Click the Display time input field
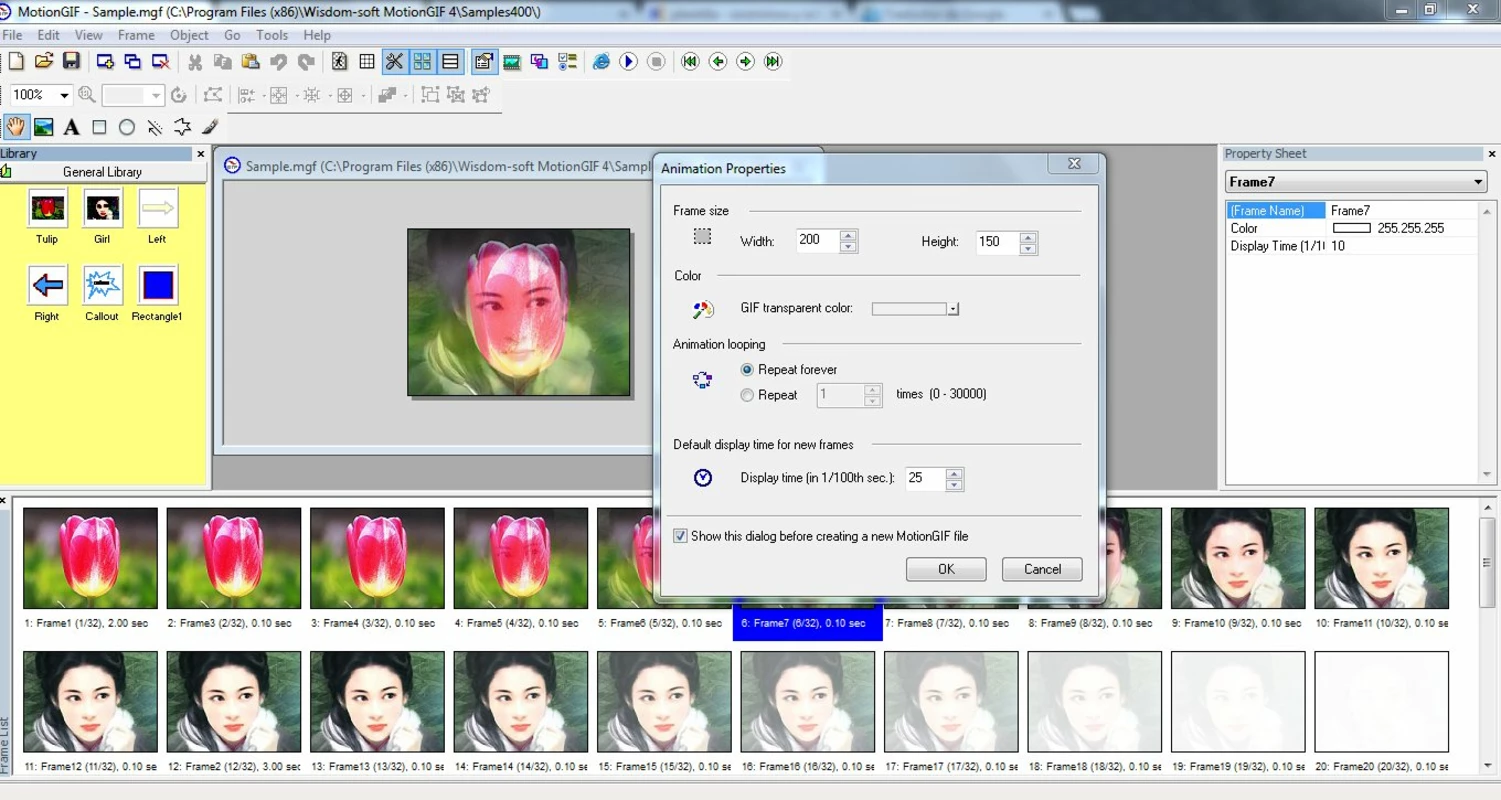 (x=925, y=478)
